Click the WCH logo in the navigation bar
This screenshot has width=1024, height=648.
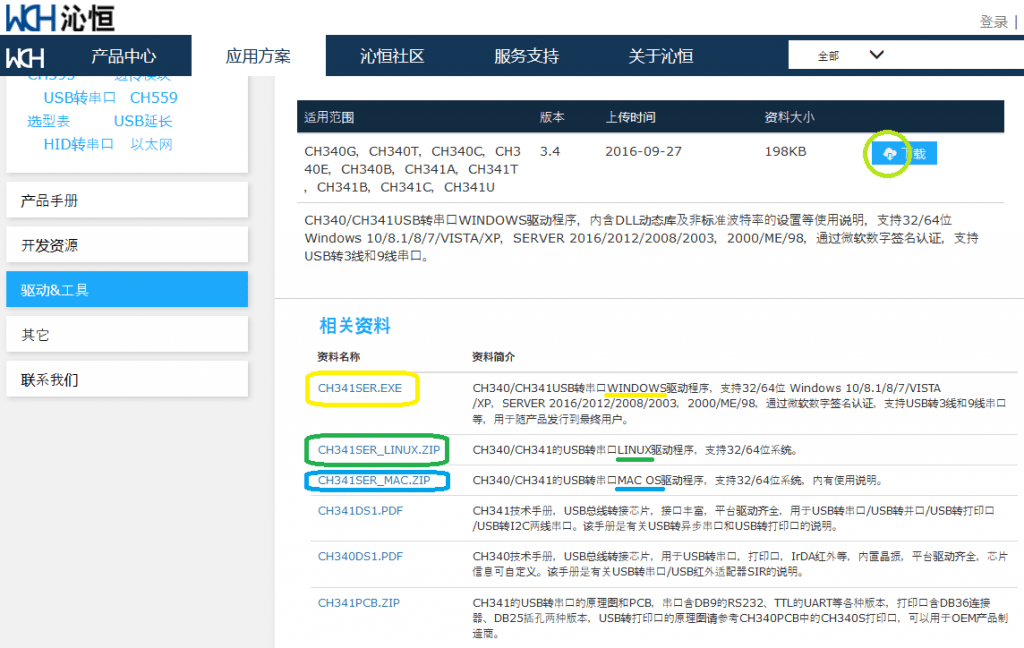click(25, 57)
